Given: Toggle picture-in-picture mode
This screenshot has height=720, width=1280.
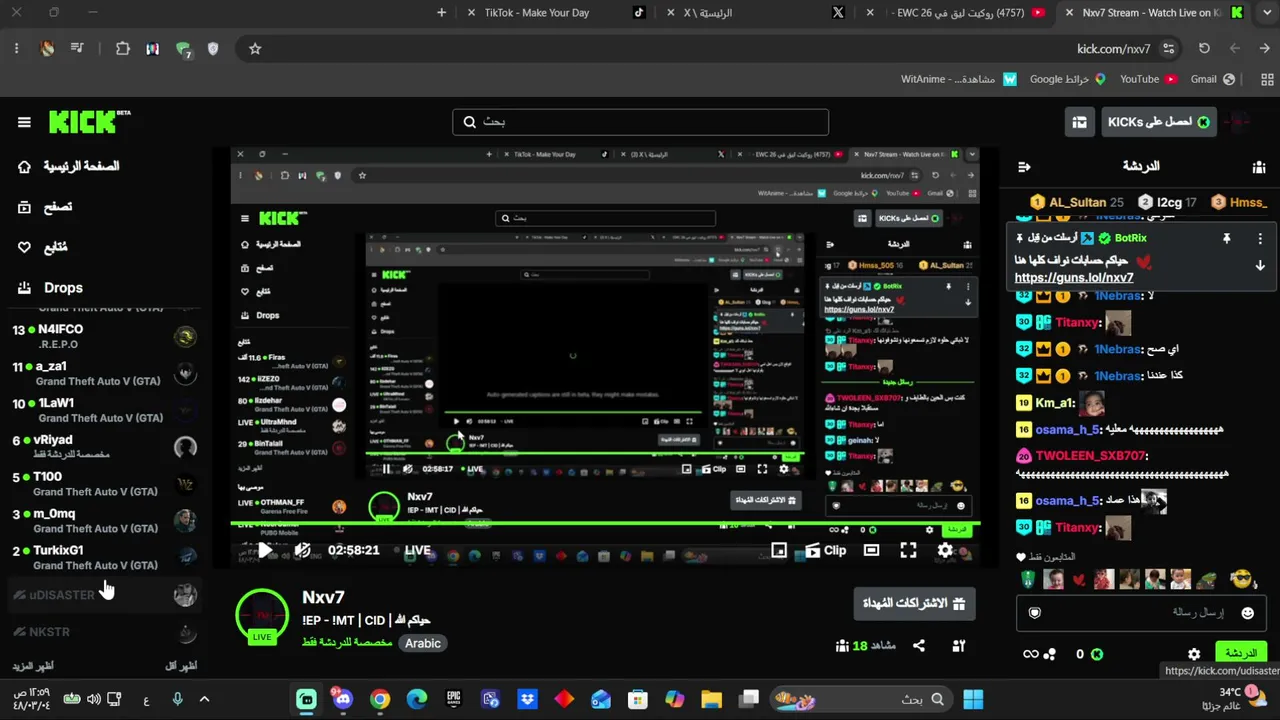Looking at the screenshot, I should coord(778,550).
